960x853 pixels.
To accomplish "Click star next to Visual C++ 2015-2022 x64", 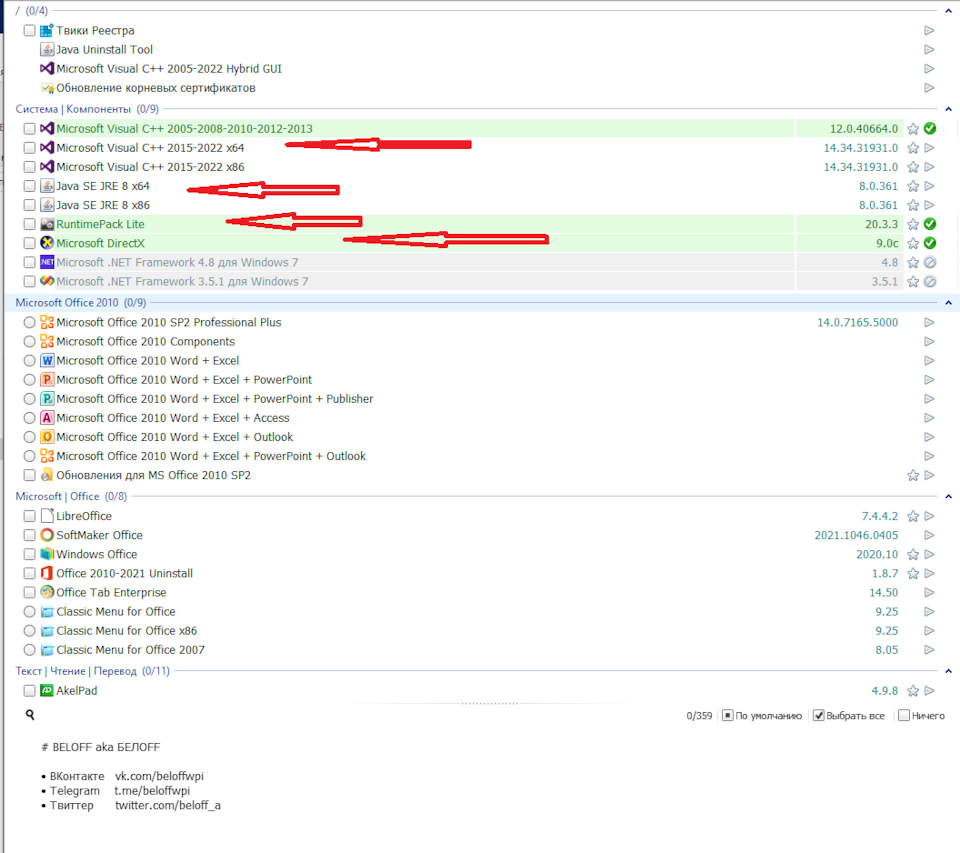I will tap(913, 148).
